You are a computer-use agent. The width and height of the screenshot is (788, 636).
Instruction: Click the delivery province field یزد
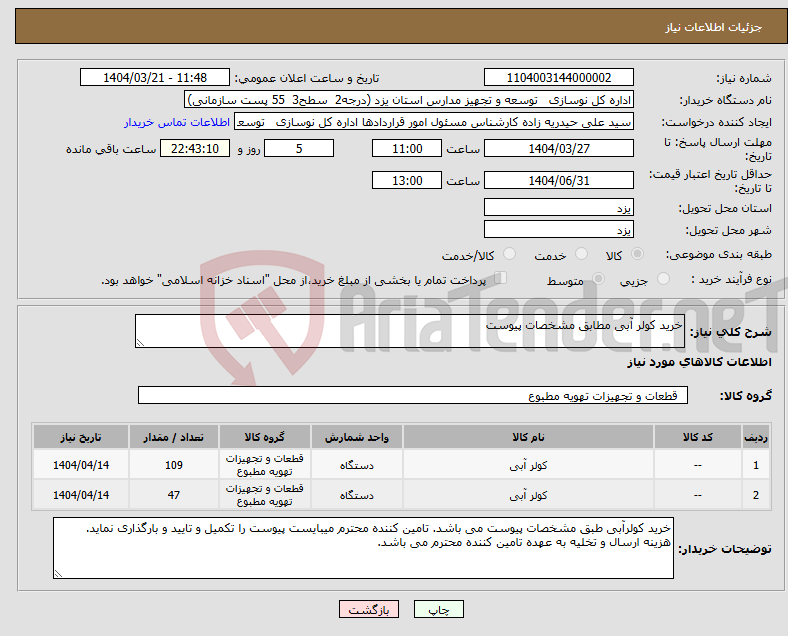(x=558, y=207)
